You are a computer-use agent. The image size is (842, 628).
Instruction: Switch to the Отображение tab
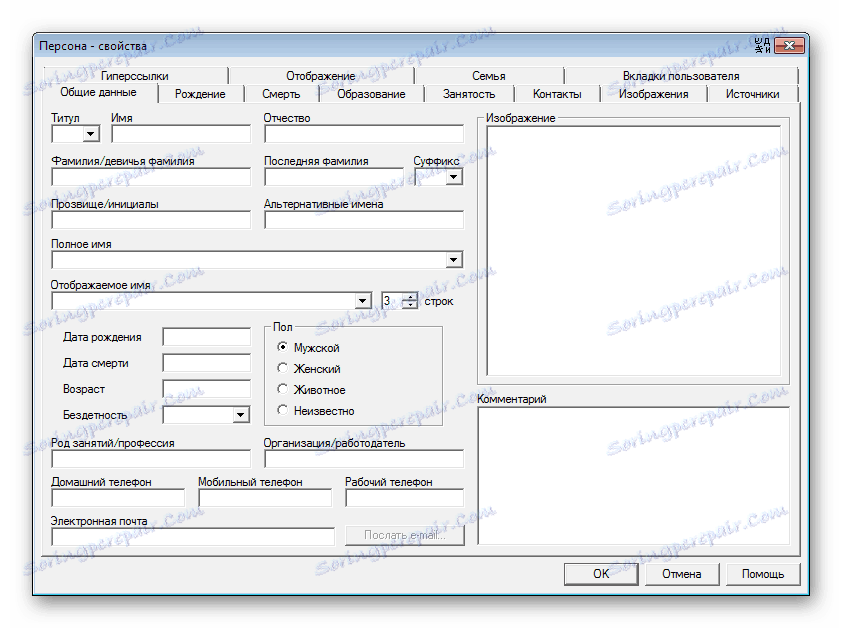coord(321,76)
